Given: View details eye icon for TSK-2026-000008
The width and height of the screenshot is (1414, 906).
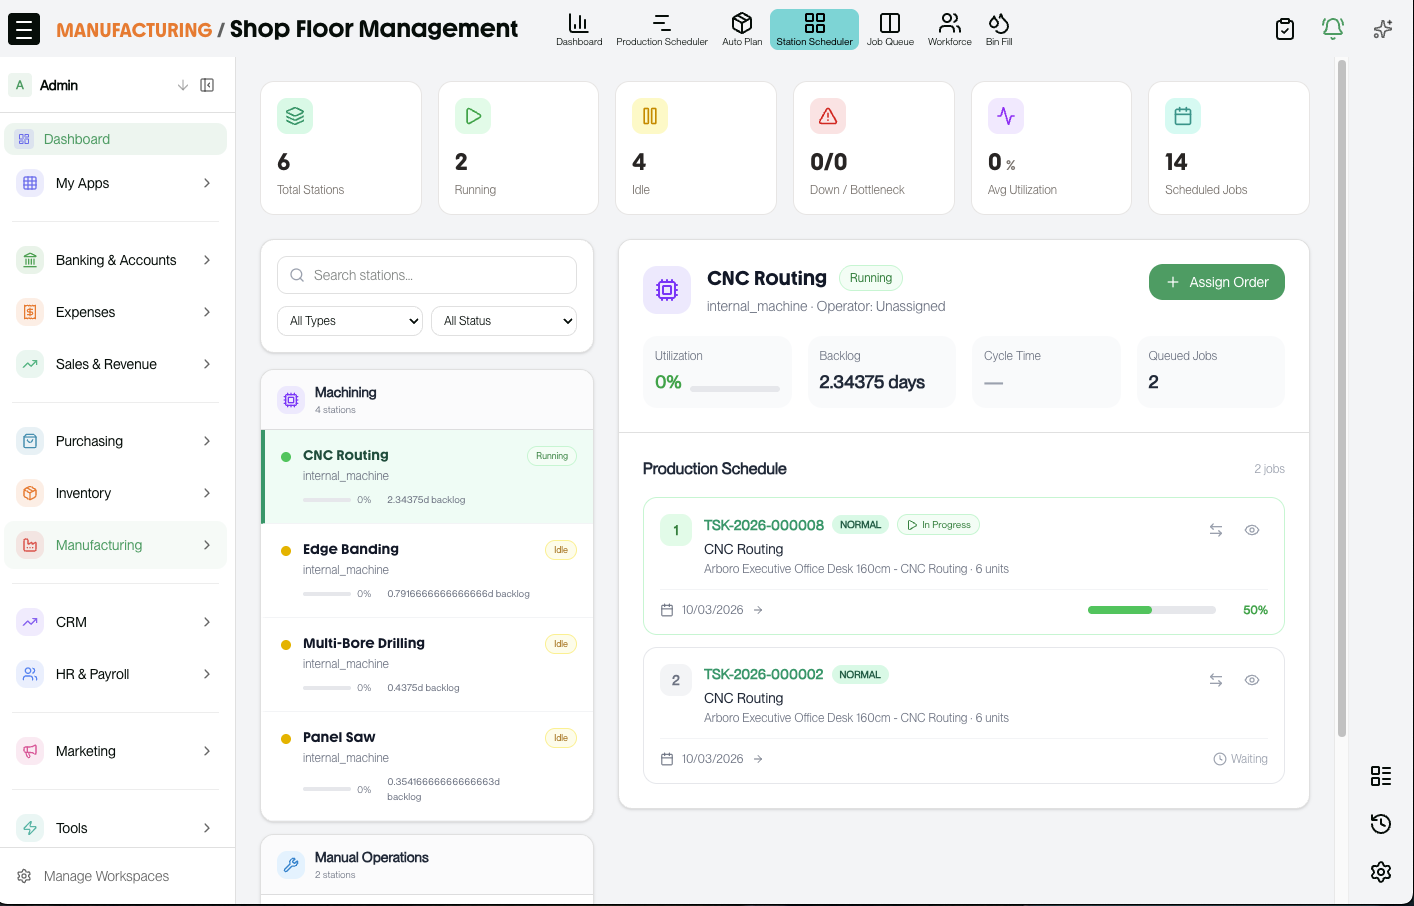Looking at the screenshot, I should (1251, 530).
